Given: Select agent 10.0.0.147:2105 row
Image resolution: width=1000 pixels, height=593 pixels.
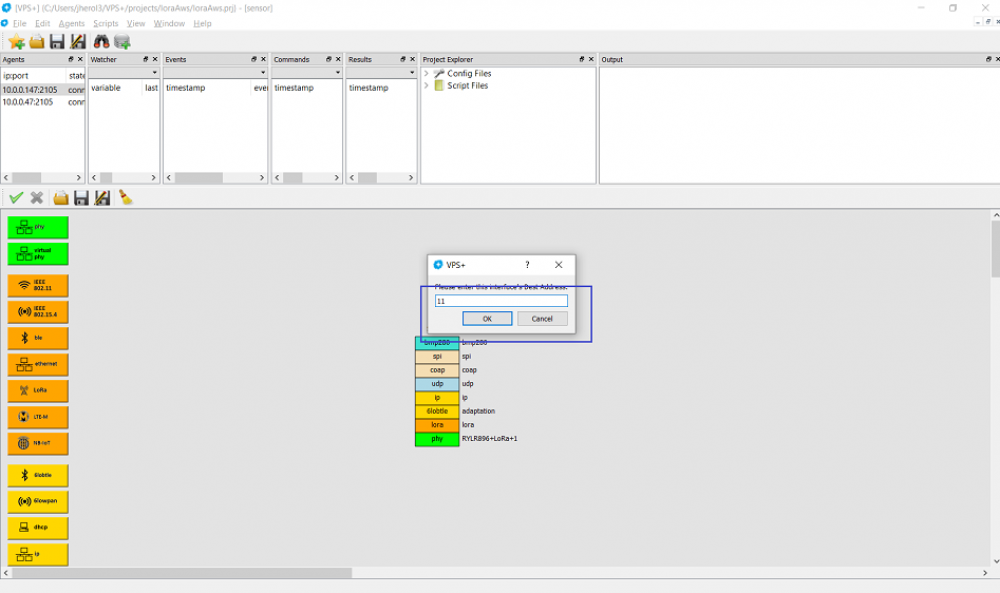Looking at the screenshot, I should coord(43,90).
